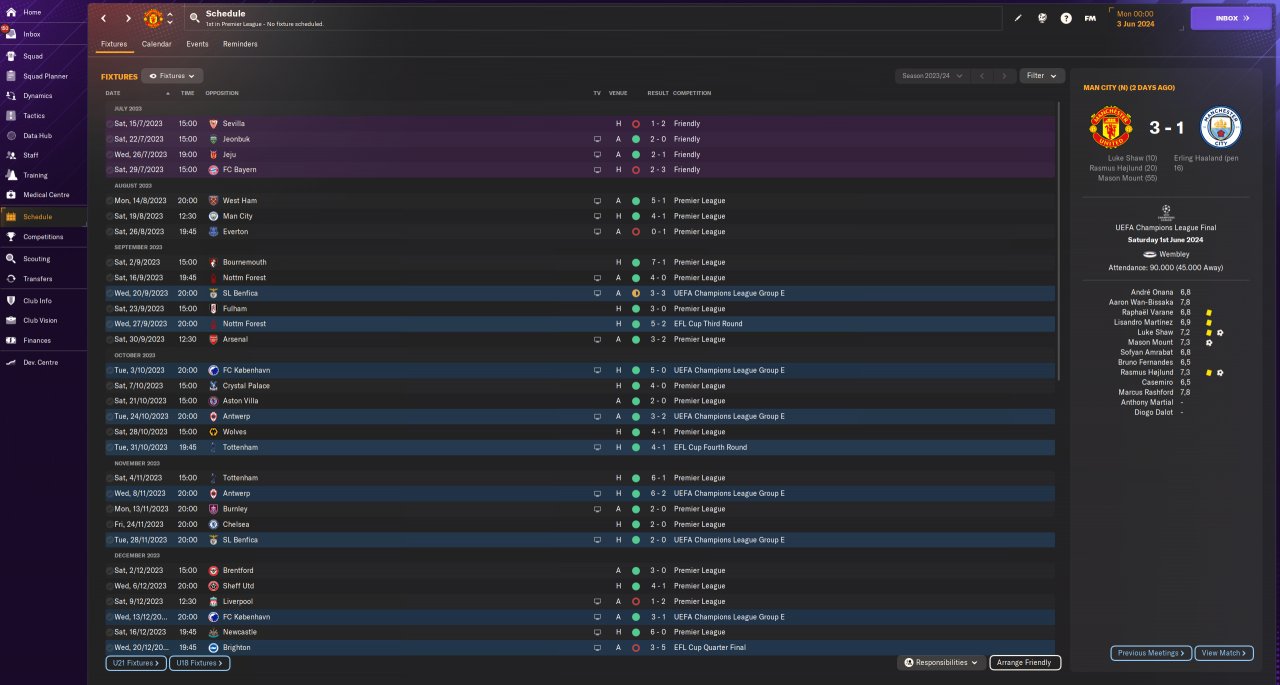Select the circle beside Chelsea fixture

(x=109, y=524)
